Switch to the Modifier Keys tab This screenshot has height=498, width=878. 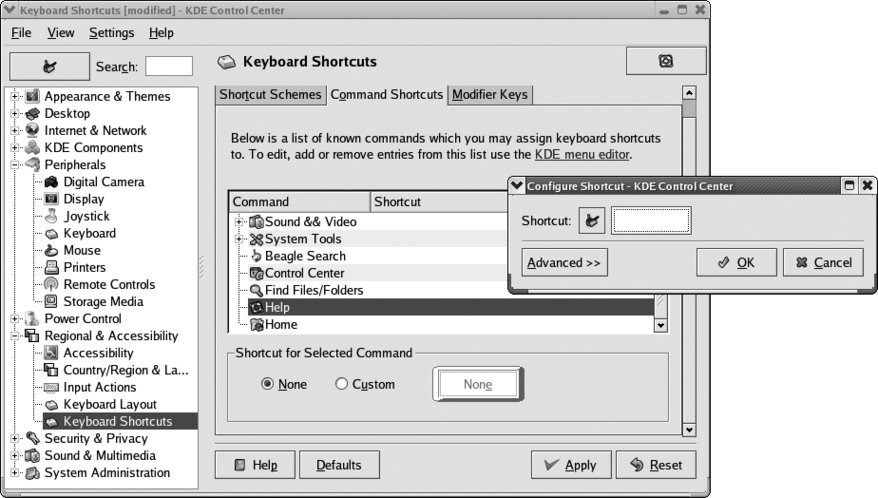tap(490, 94)
